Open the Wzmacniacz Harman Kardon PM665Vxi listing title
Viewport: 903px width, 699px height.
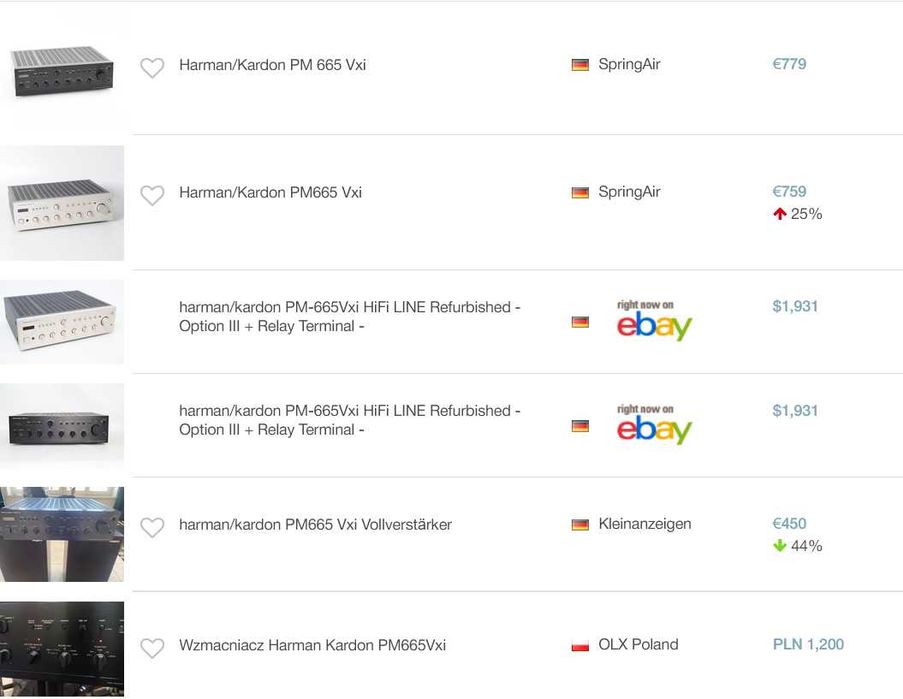pos(312,645)
